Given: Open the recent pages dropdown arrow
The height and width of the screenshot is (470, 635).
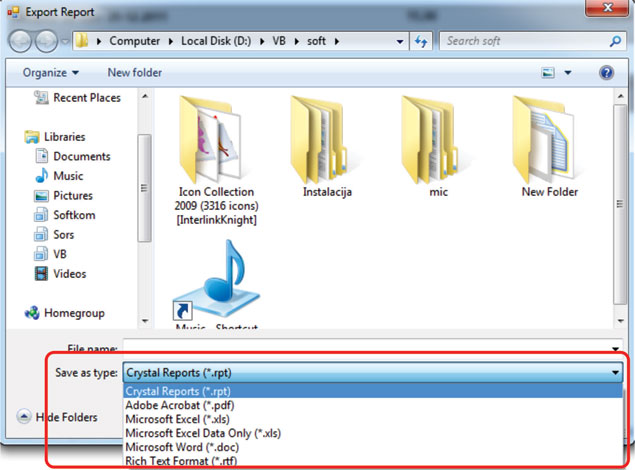Looking at the screenshot, I should 65,41.
